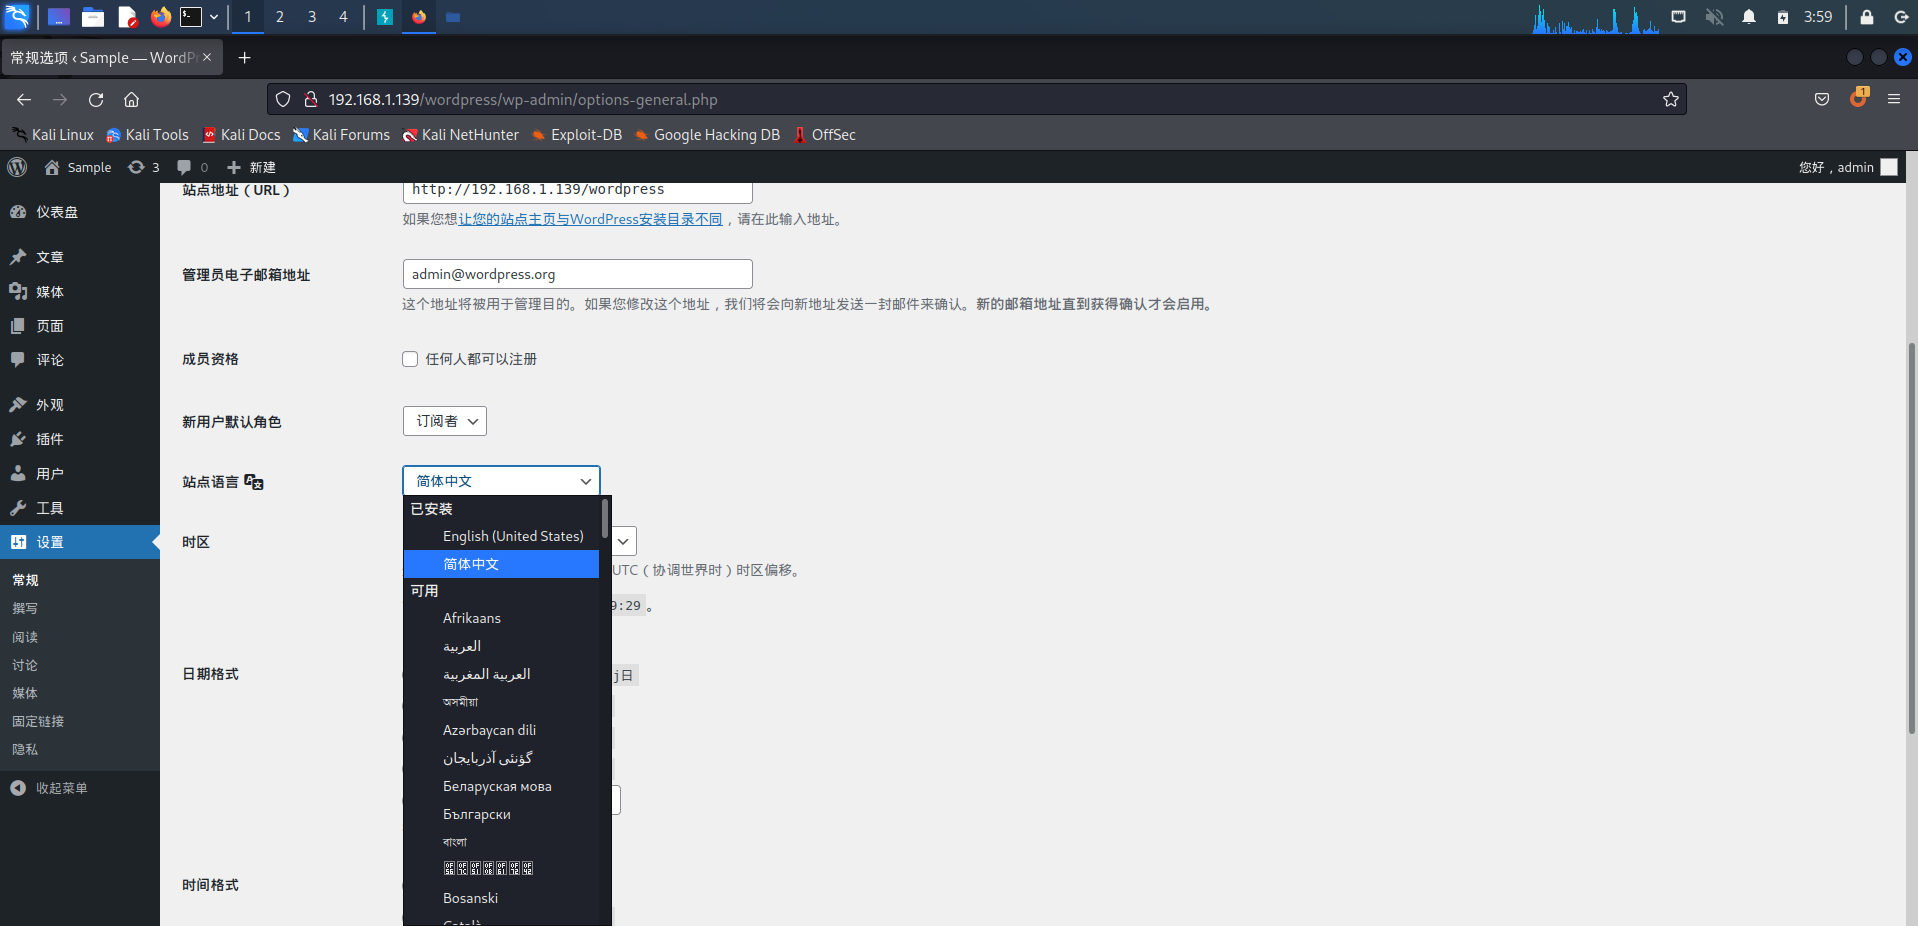
Task: Open a new browser tab
Action: [x=244, y=57]
